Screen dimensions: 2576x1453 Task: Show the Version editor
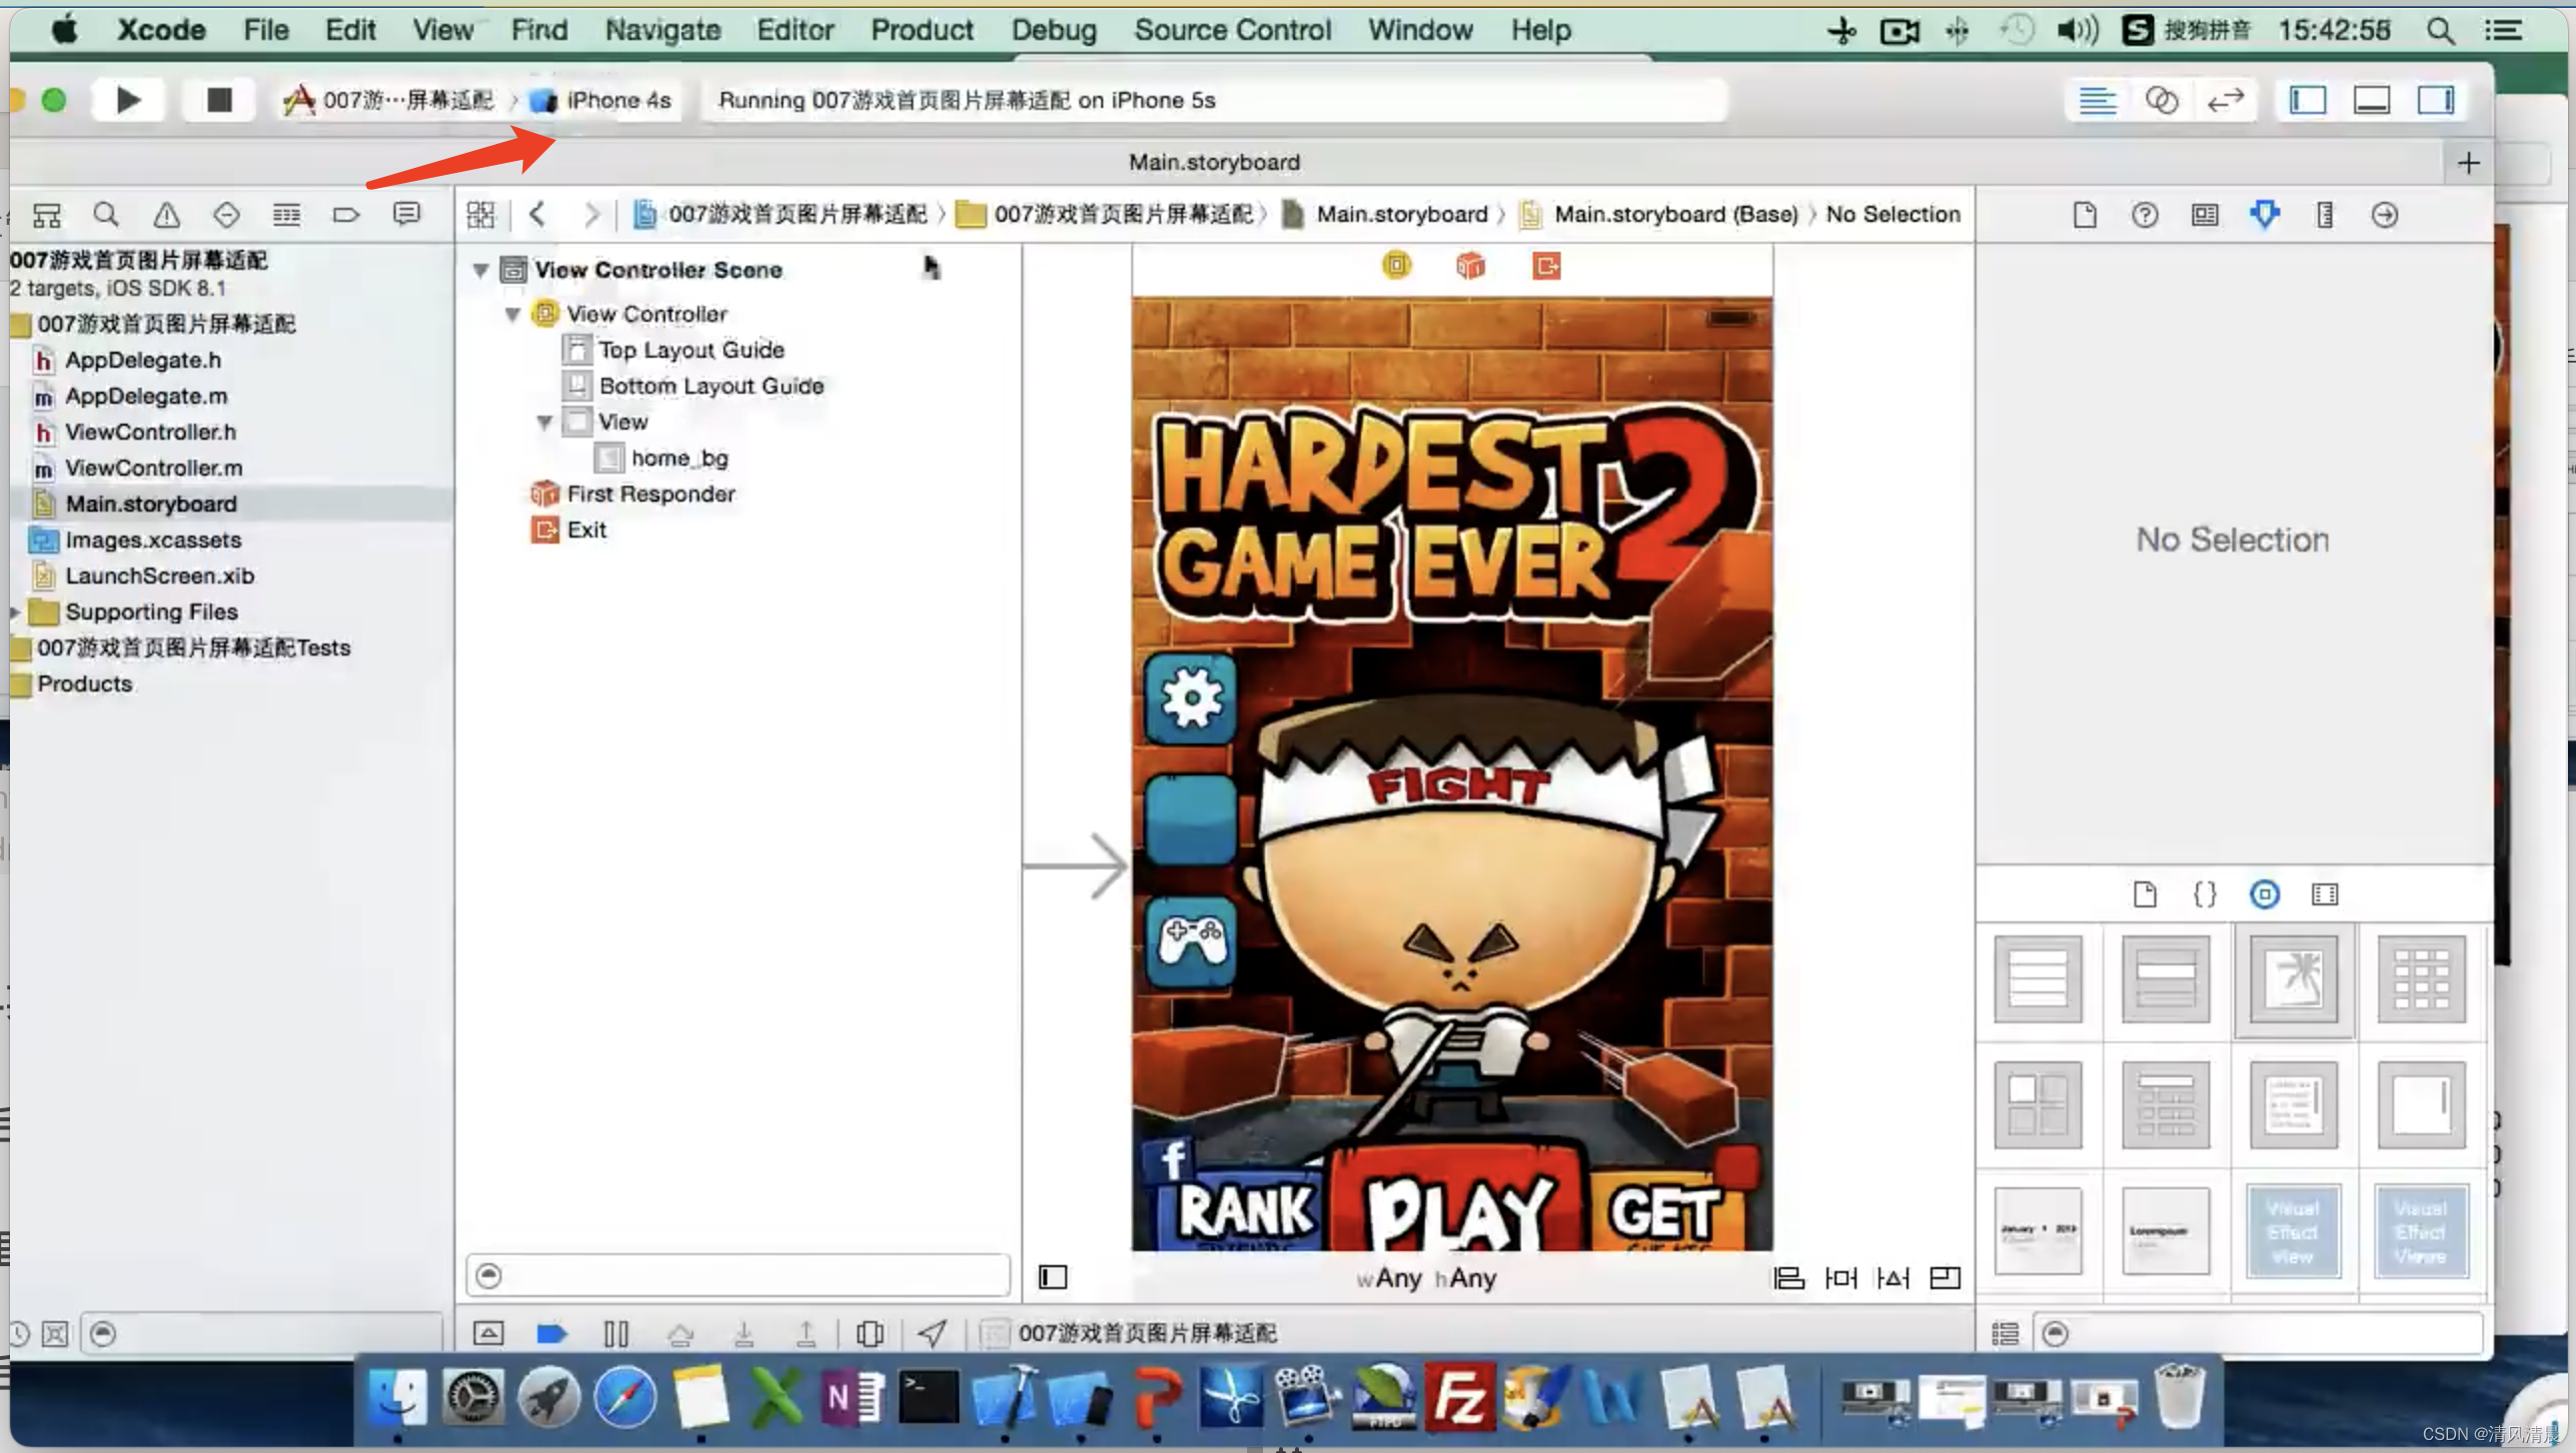pos(2225,100)
